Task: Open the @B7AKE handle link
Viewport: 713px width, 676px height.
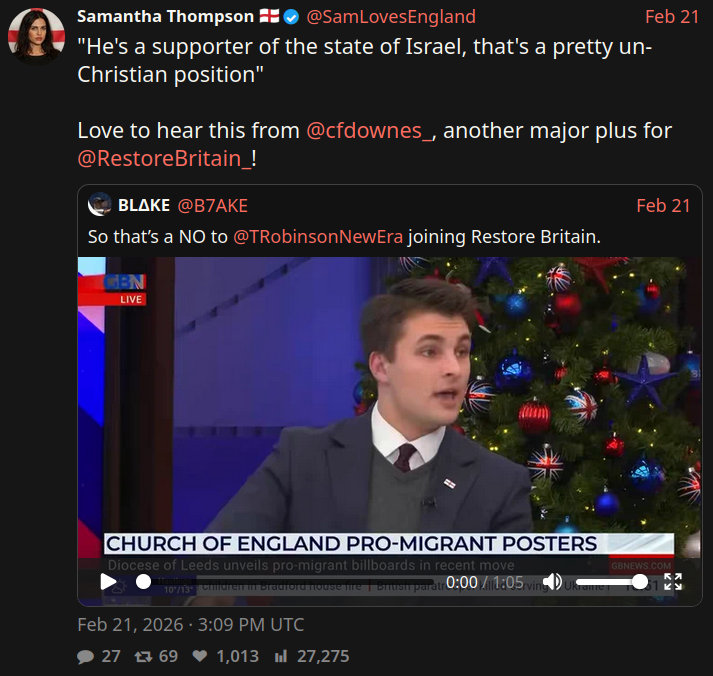Action: pyautogui.click(x=212, y=206)
